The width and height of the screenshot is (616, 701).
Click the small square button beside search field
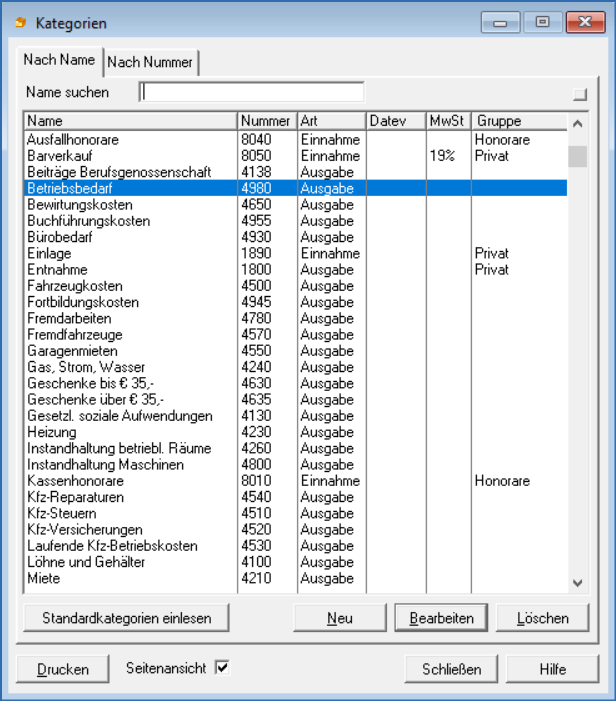tap(580, 95)
